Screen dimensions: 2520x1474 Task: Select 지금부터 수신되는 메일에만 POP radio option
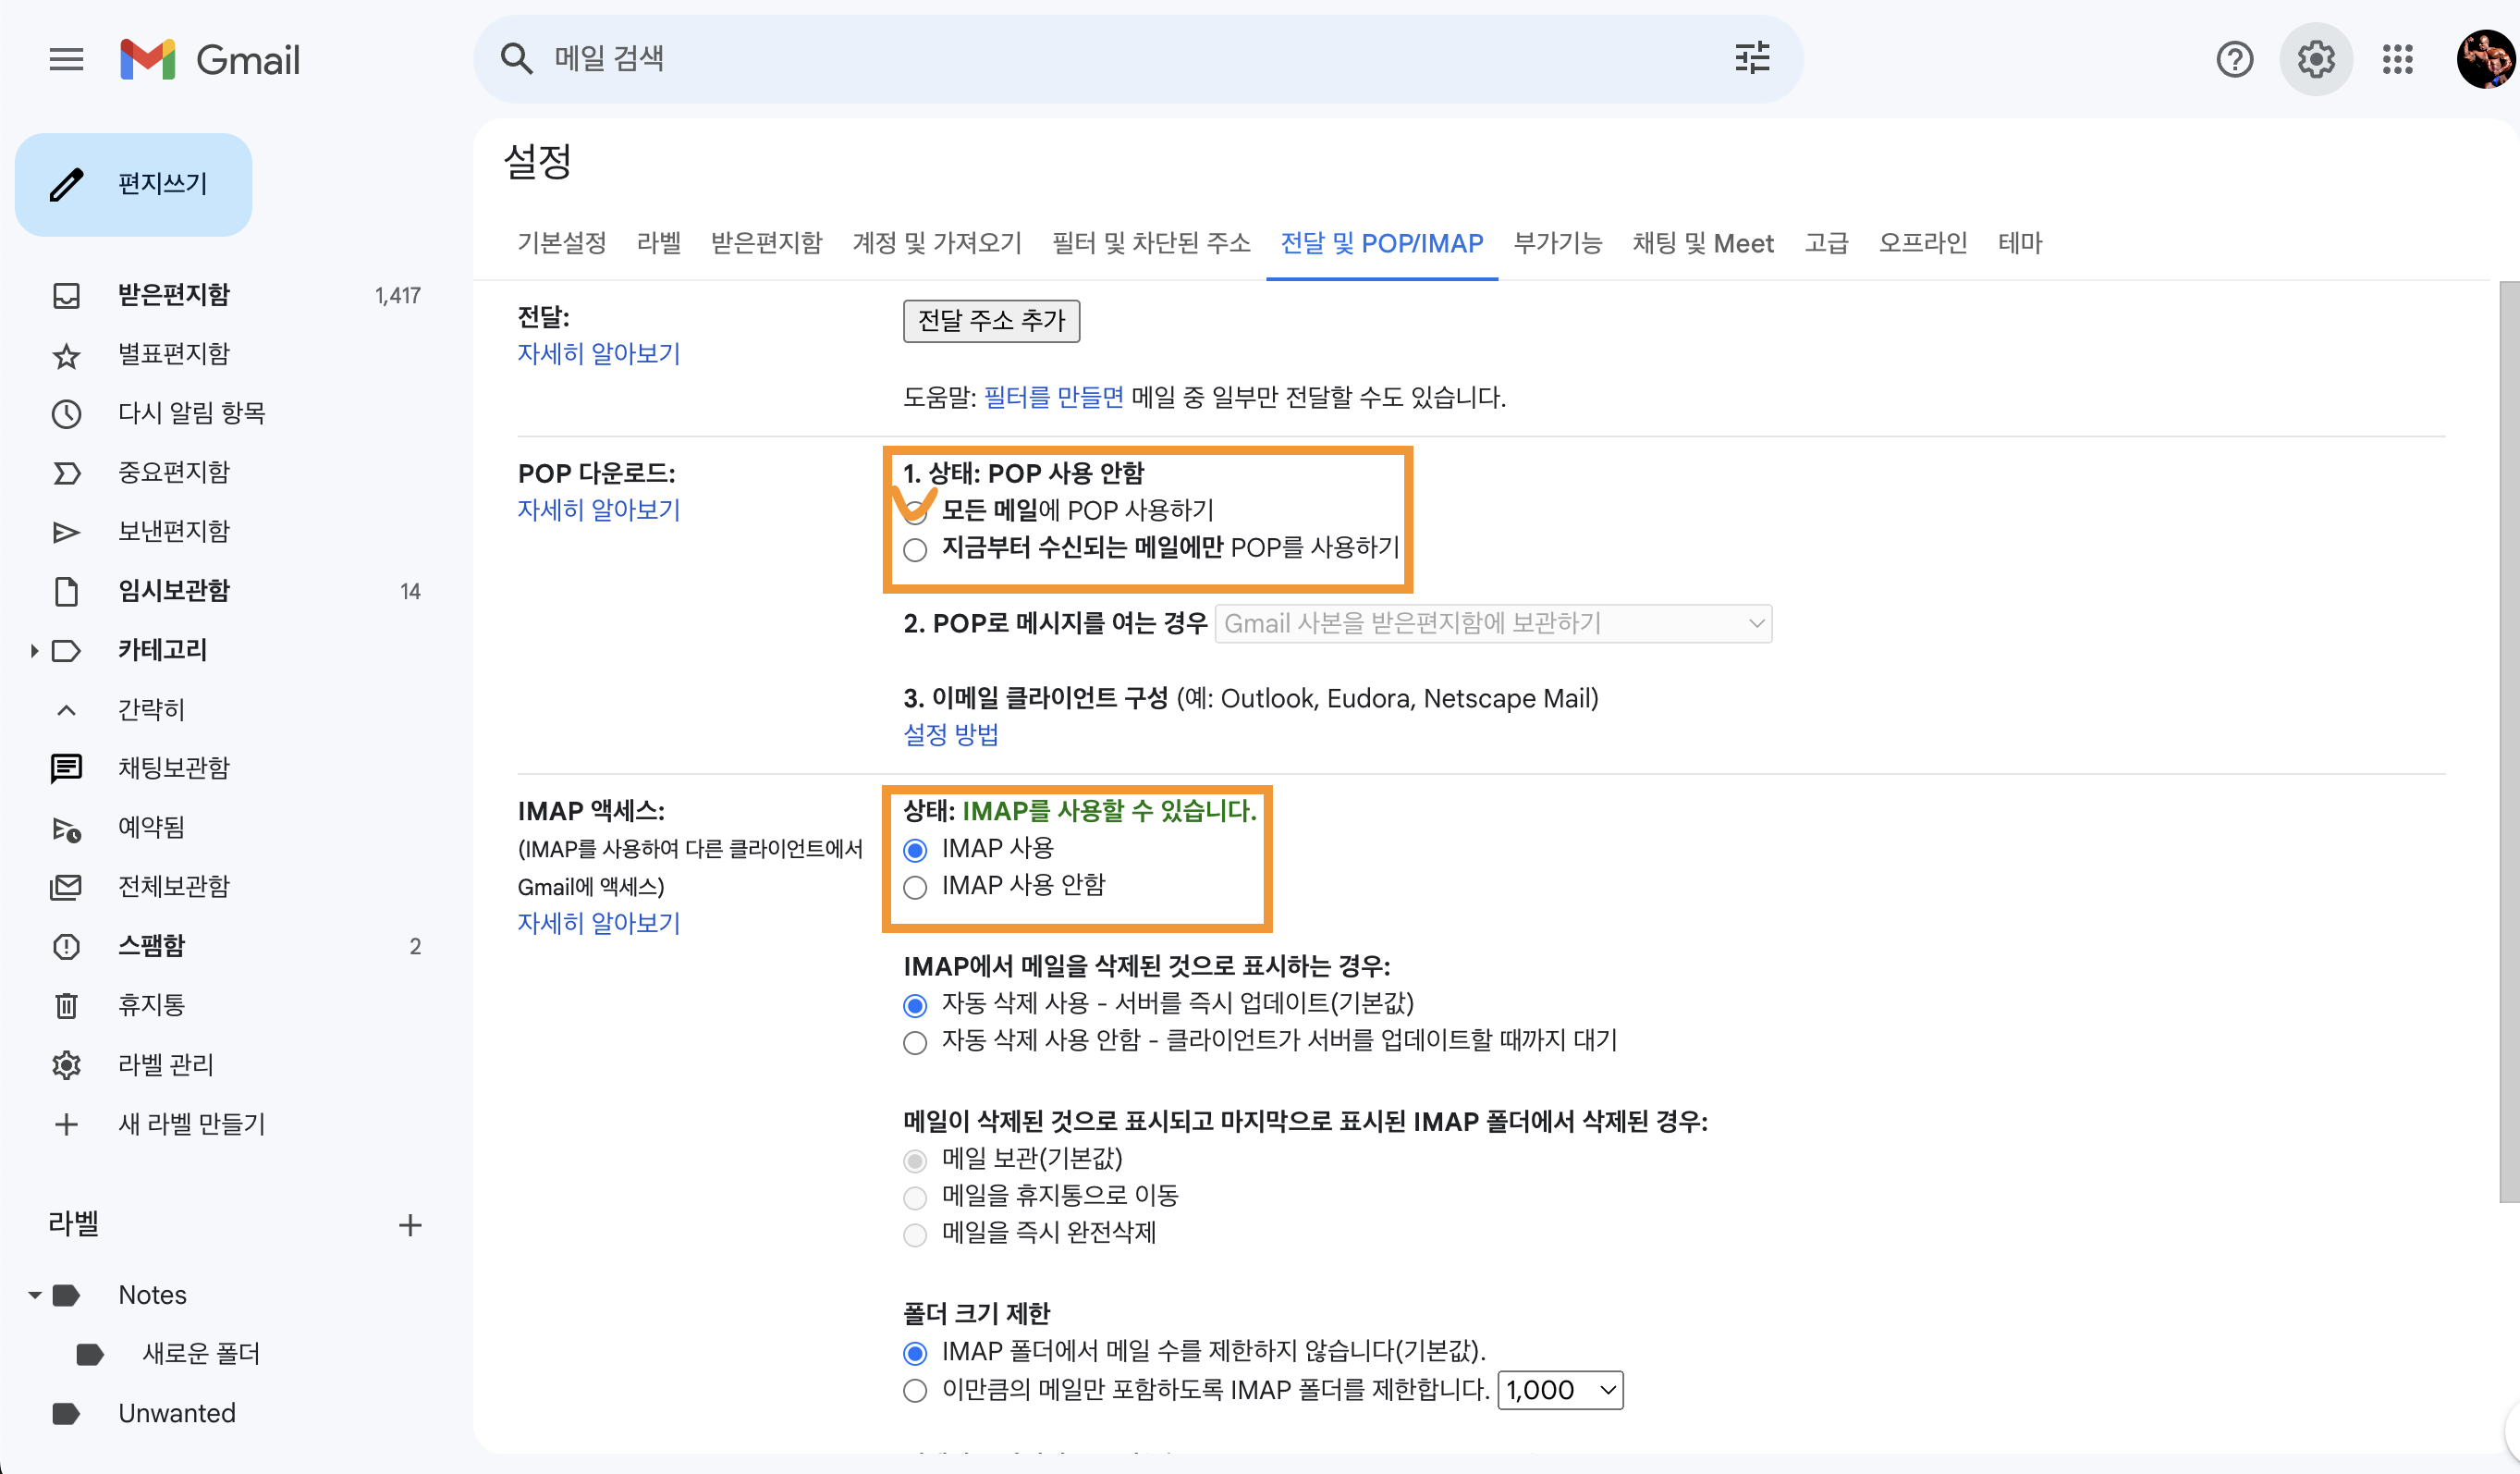915,549
